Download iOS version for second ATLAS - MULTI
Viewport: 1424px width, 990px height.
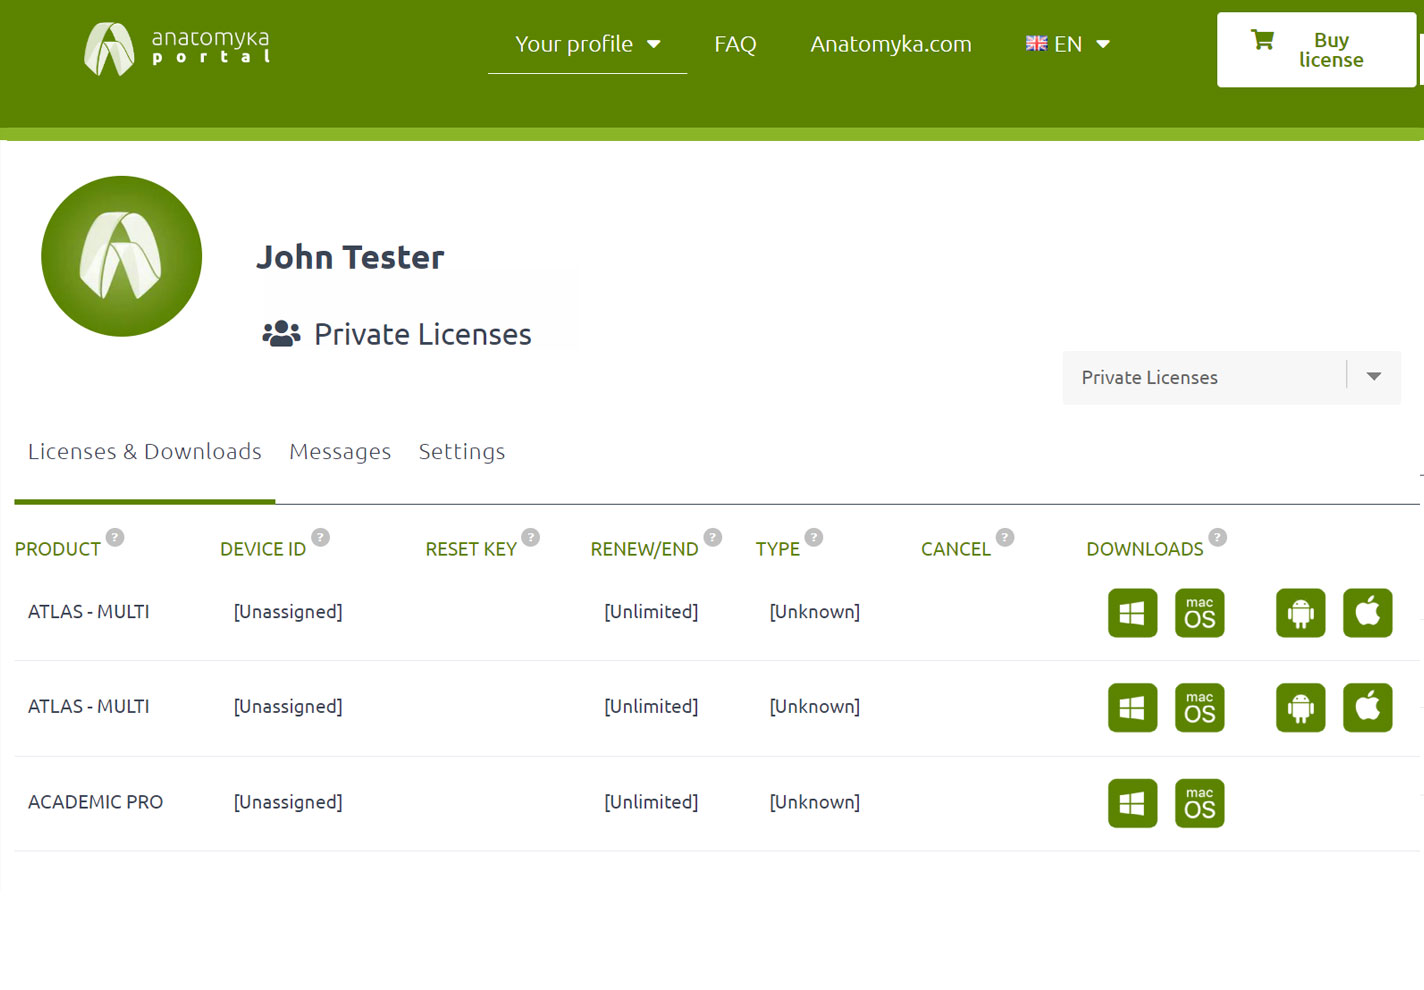(x=1368, y=708)
